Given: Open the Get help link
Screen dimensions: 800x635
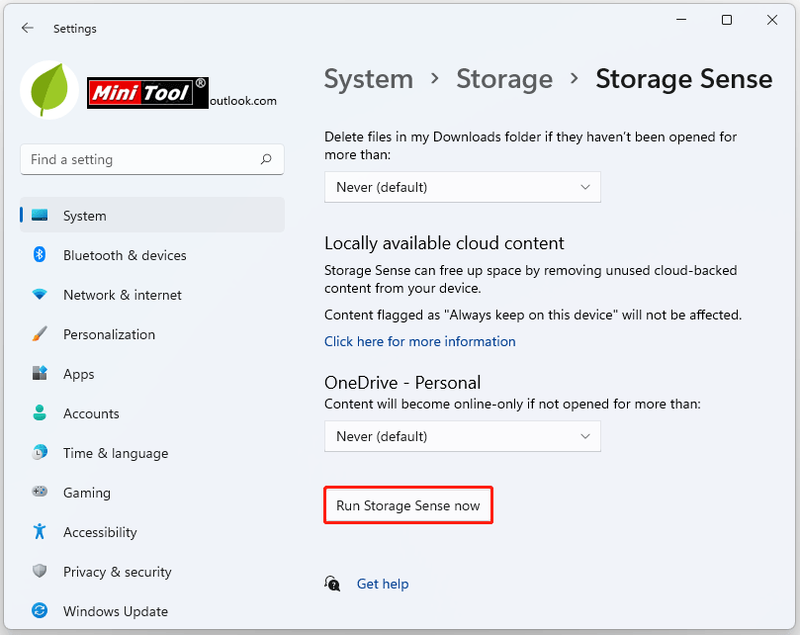Looking at the screenshot, I should [383, 583].
